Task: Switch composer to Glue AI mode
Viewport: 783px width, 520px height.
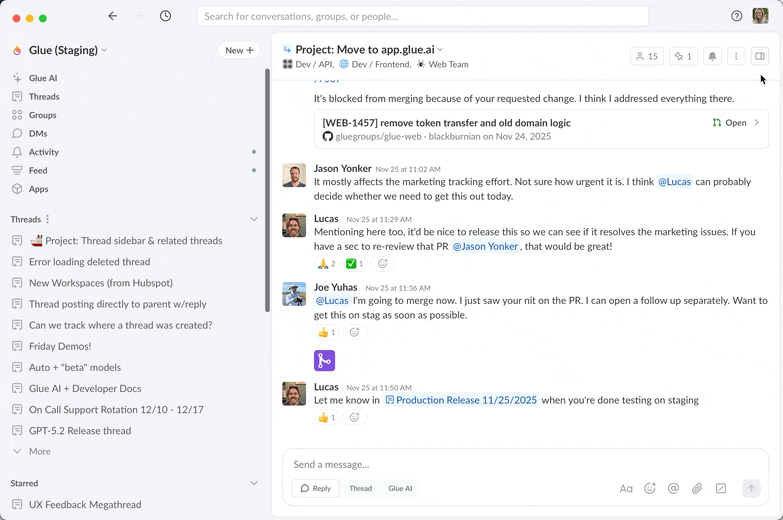Action: (x=400, y=489)
